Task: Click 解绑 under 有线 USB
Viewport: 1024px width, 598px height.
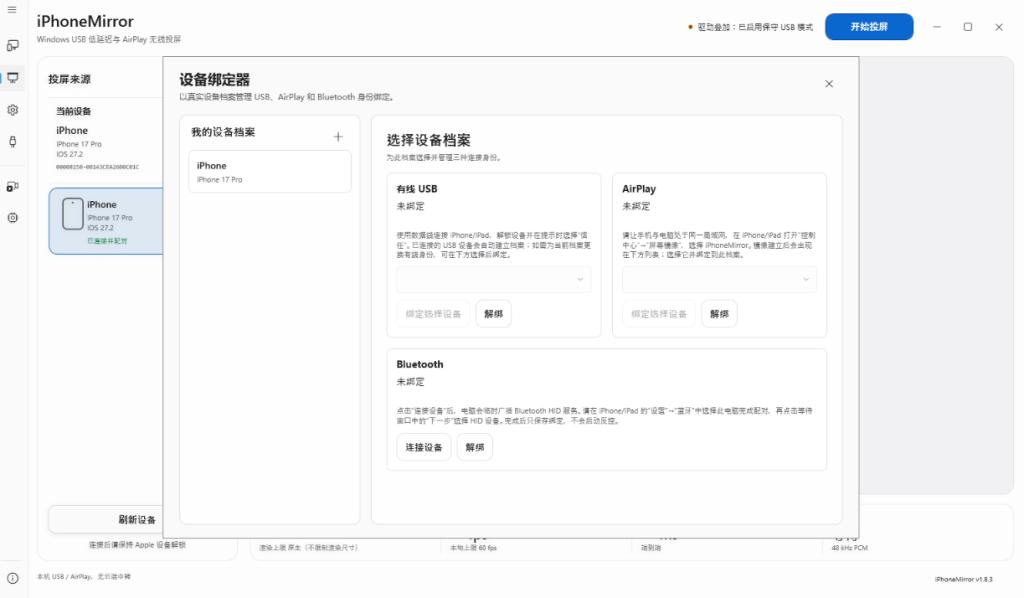Action: pyautogui.click(x=494, y=314)
